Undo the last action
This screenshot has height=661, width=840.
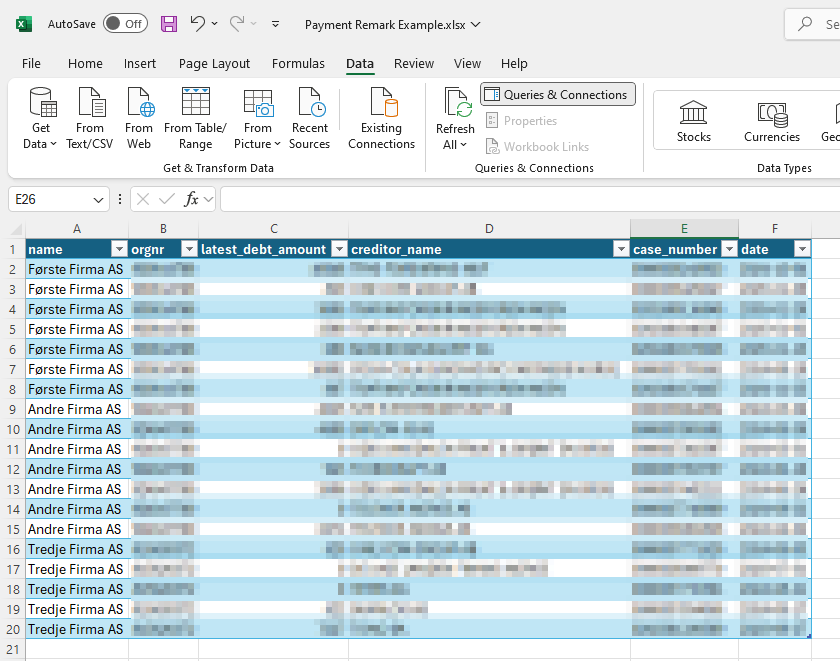pos(198,24)
